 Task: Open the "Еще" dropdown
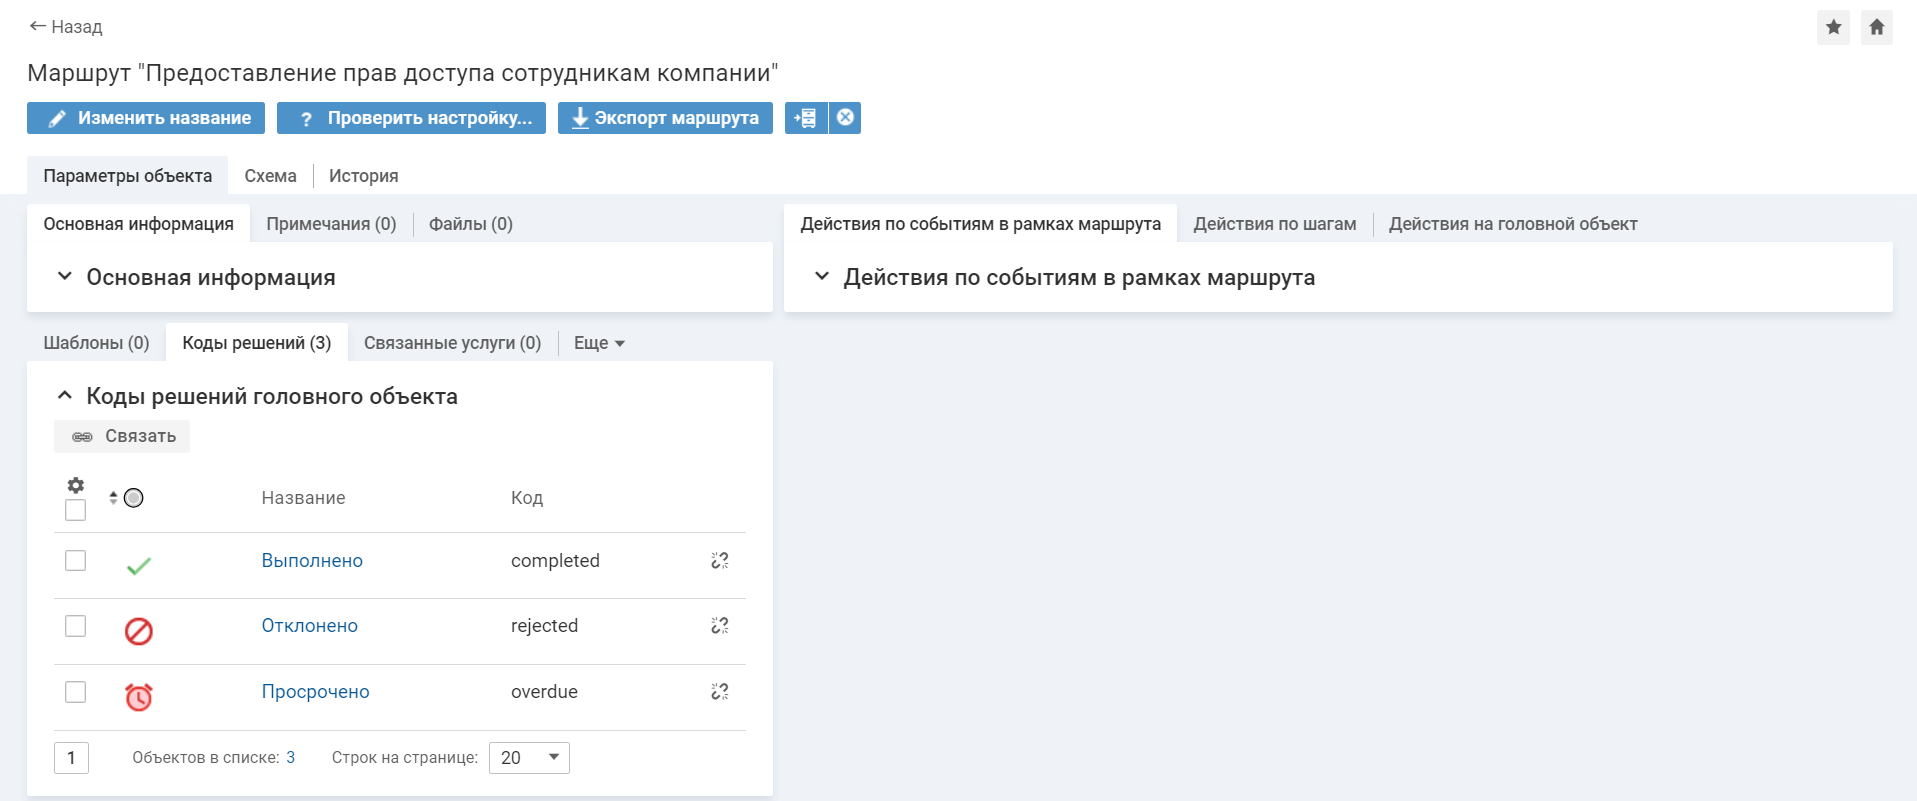click(x=598, y=343)
